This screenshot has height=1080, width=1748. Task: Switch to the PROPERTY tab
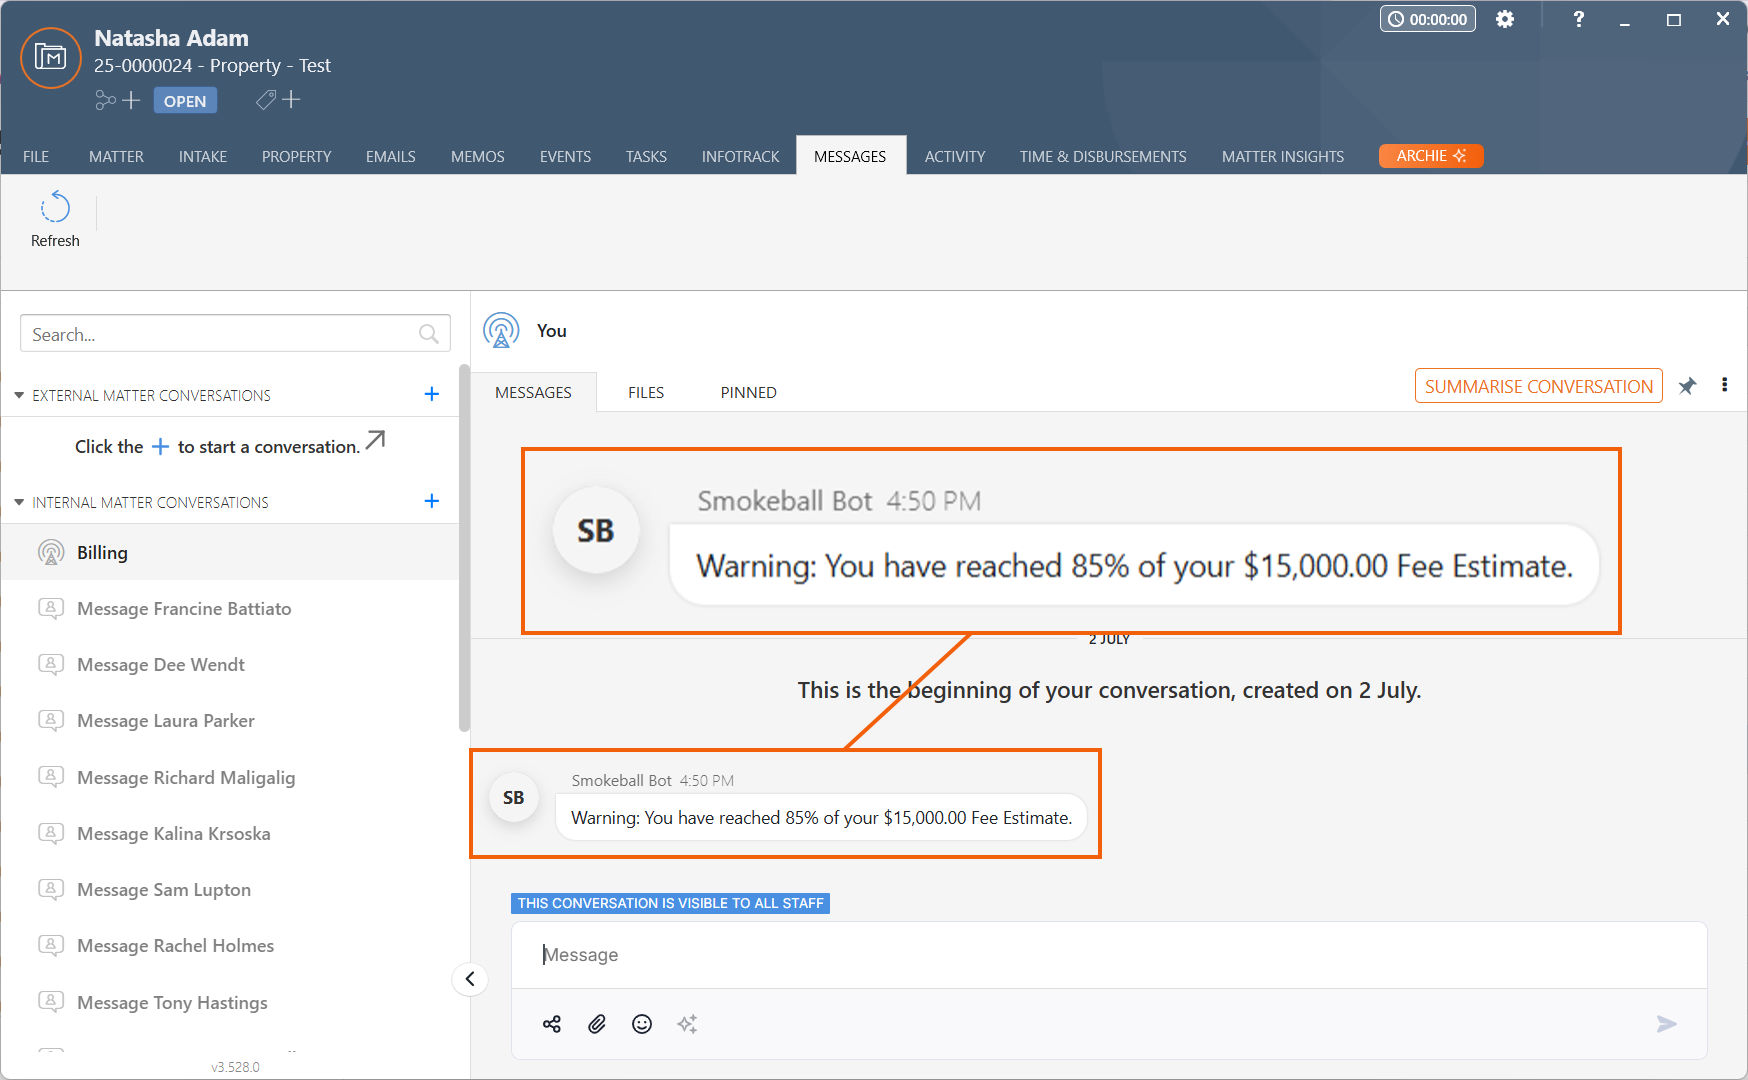click(x=296, y=156)
